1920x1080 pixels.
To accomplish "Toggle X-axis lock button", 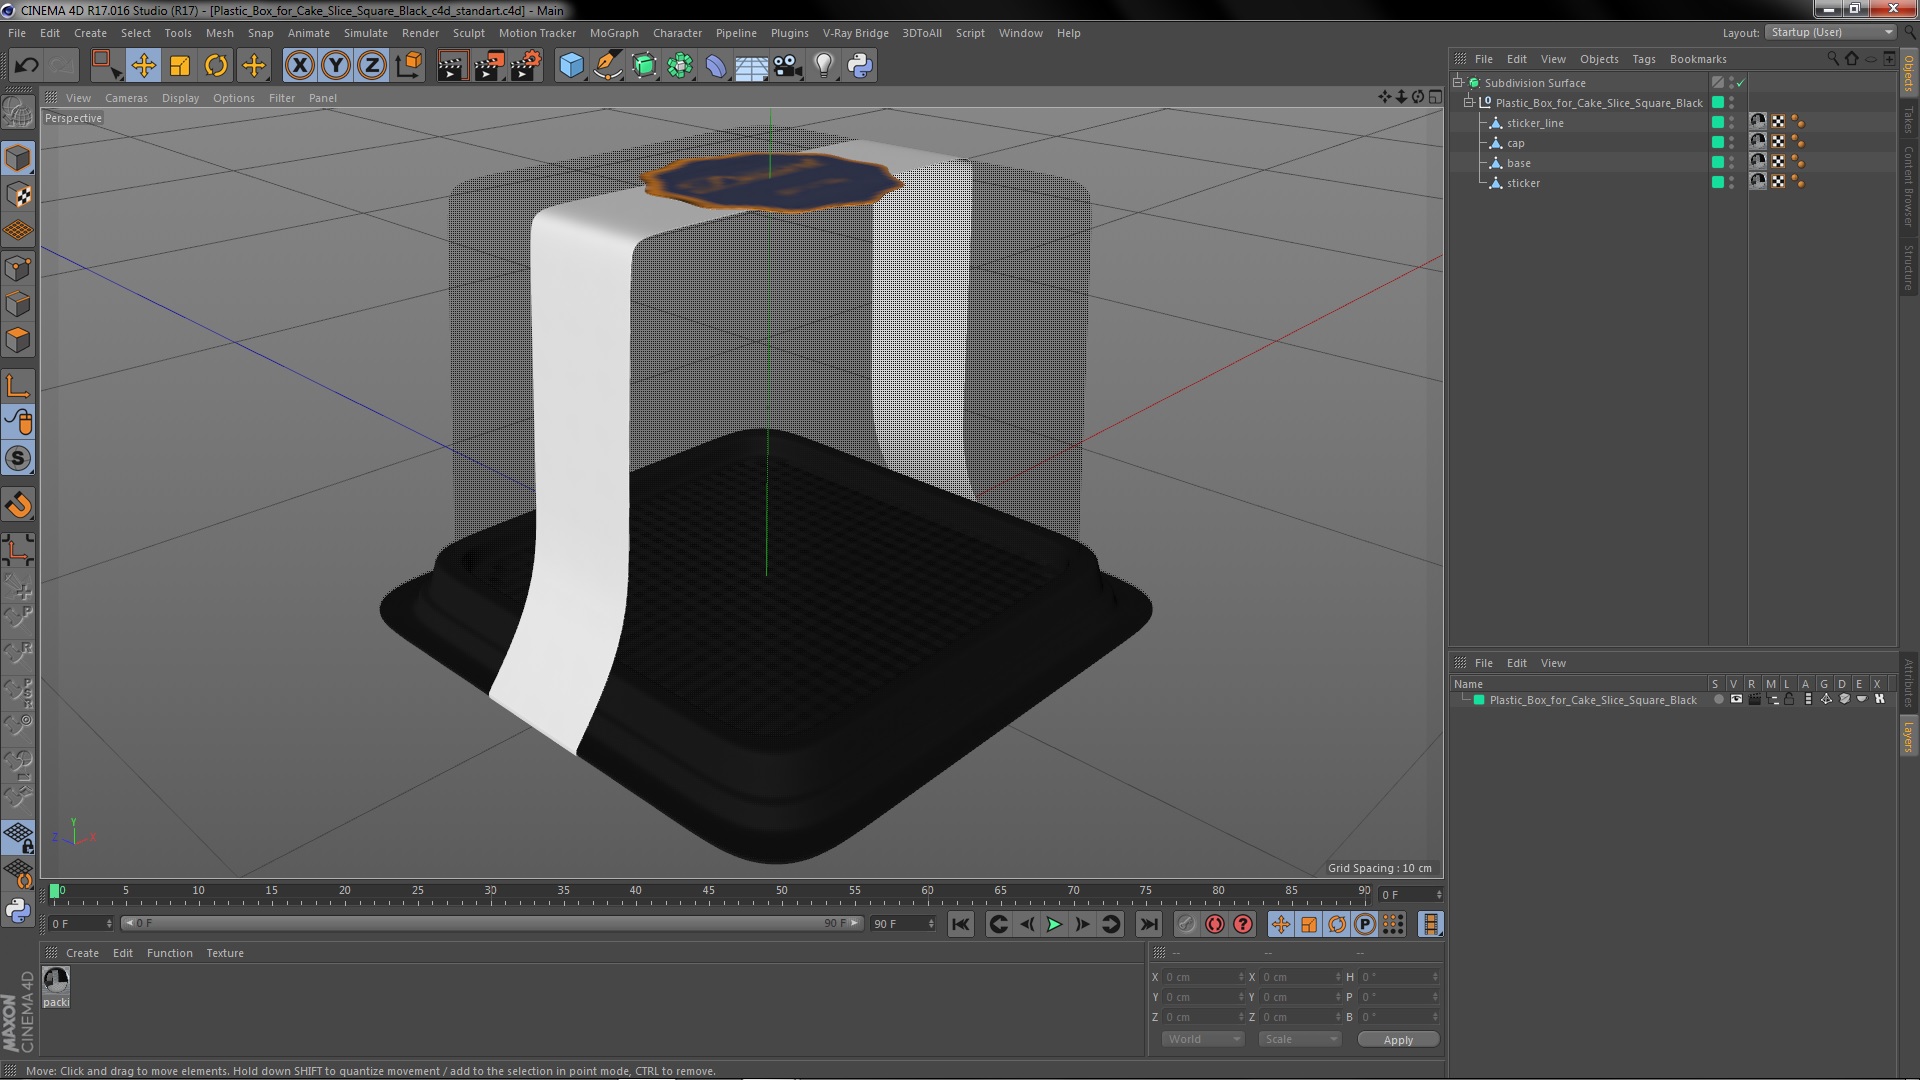I will pos(299,66).
